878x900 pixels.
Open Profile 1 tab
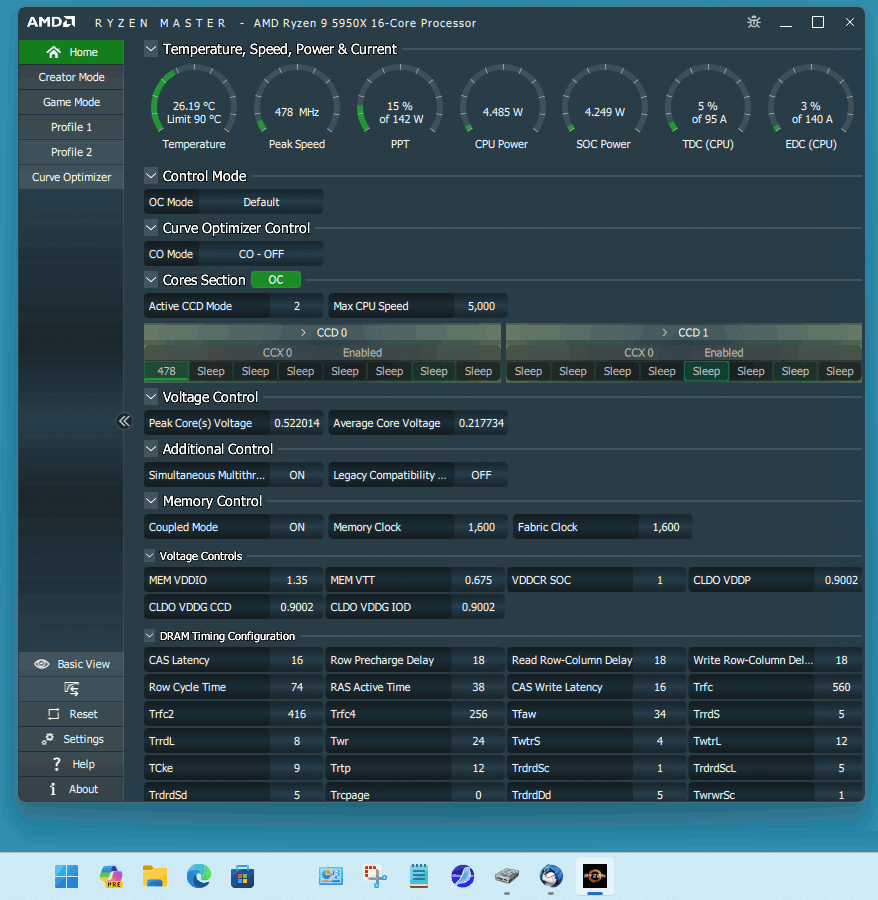point(71,127)
